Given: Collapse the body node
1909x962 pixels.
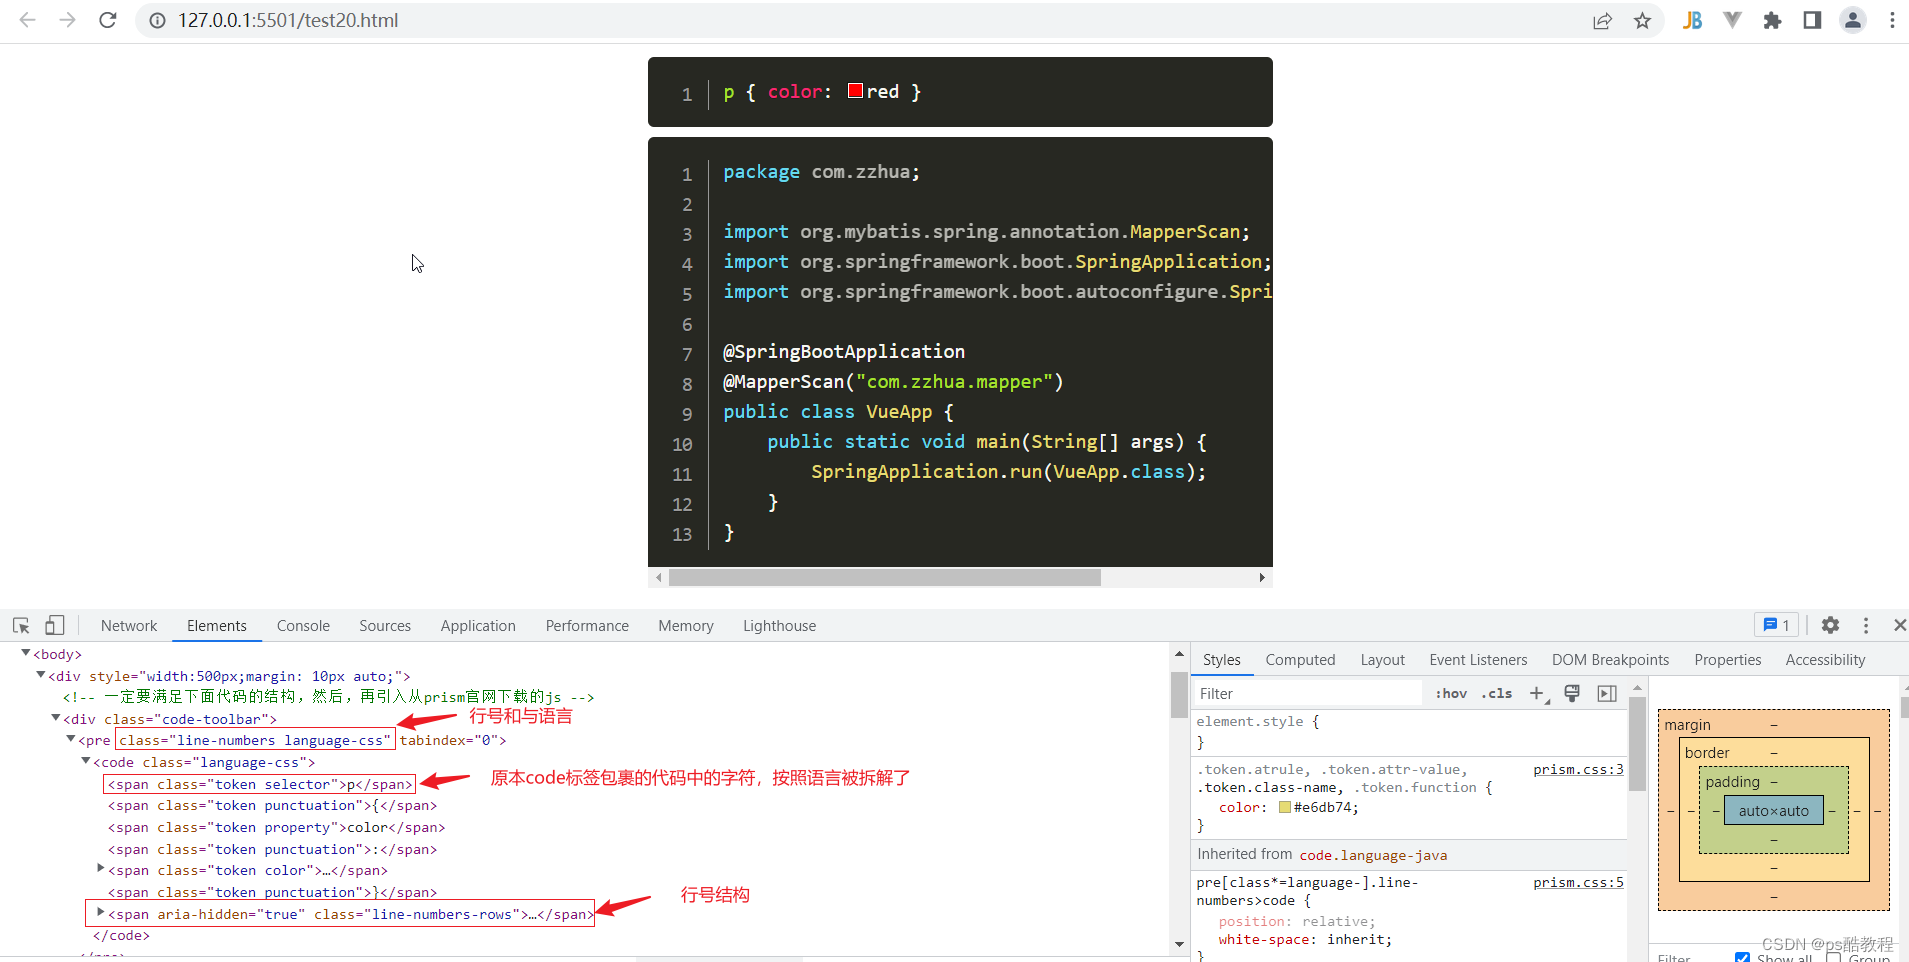Looking at the screenshot, I should point(26,653).
